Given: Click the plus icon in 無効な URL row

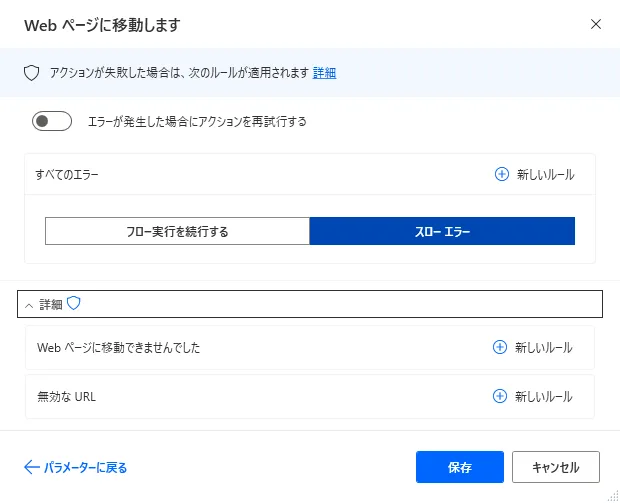Looking at the screenshot, I should click(x=500, y=396).
